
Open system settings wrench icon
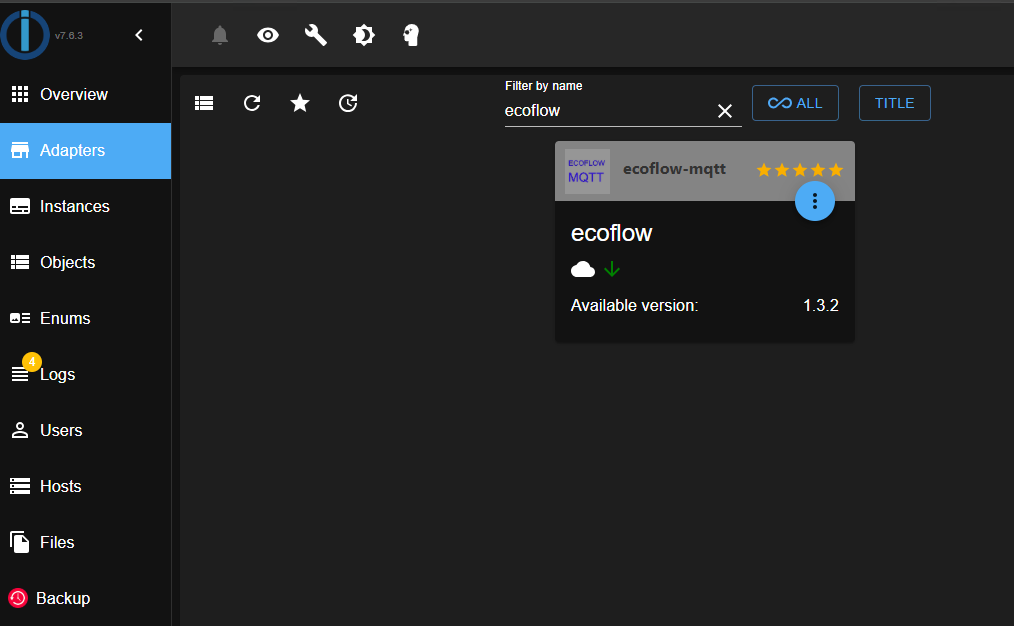coord(316,35)
